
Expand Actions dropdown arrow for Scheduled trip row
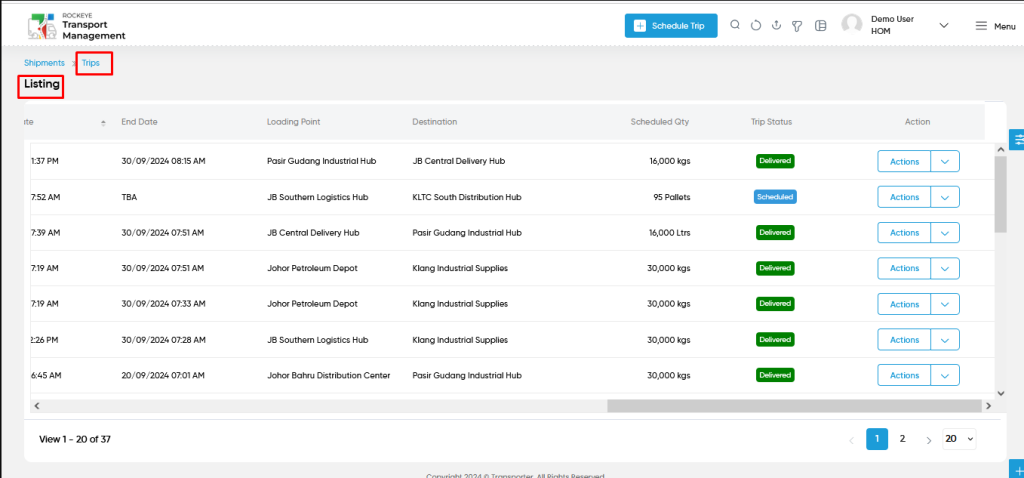(945, 197)
